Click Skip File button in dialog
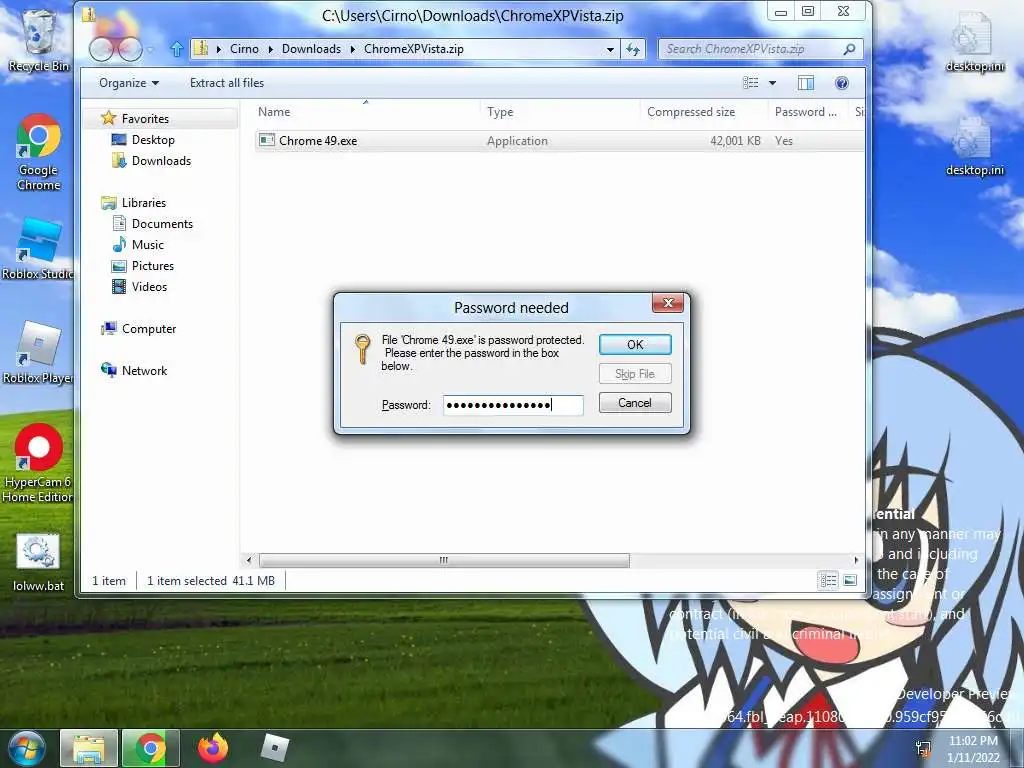Viewport: 1024px width, 768px height. tap(635, 374)
